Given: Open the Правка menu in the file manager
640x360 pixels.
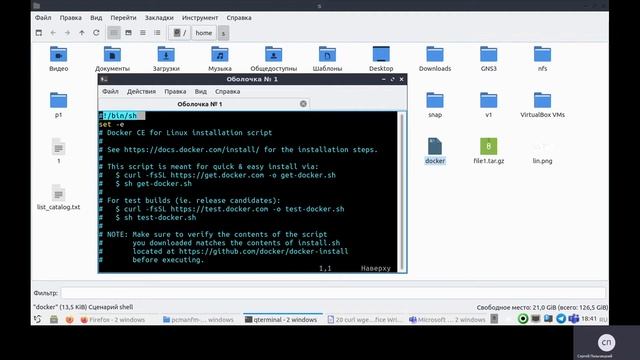Looking at the screenshot, I should click(71, 18).
